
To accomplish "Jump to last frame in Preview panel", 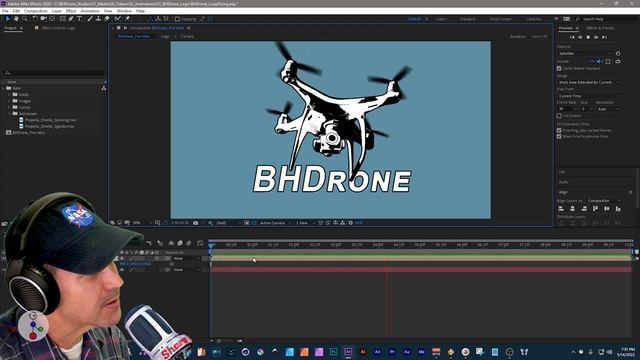I will 604,37.
